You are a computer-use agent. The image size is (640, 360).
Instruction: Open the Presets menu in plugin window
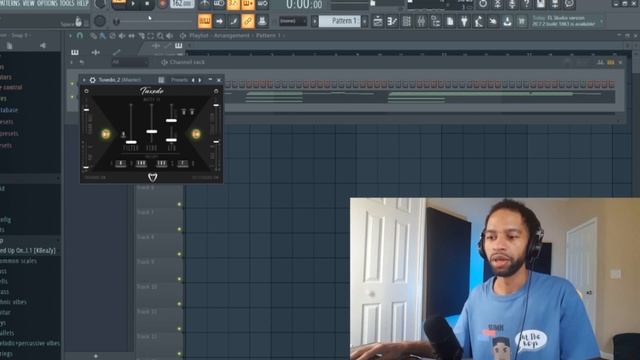(179, 80)
